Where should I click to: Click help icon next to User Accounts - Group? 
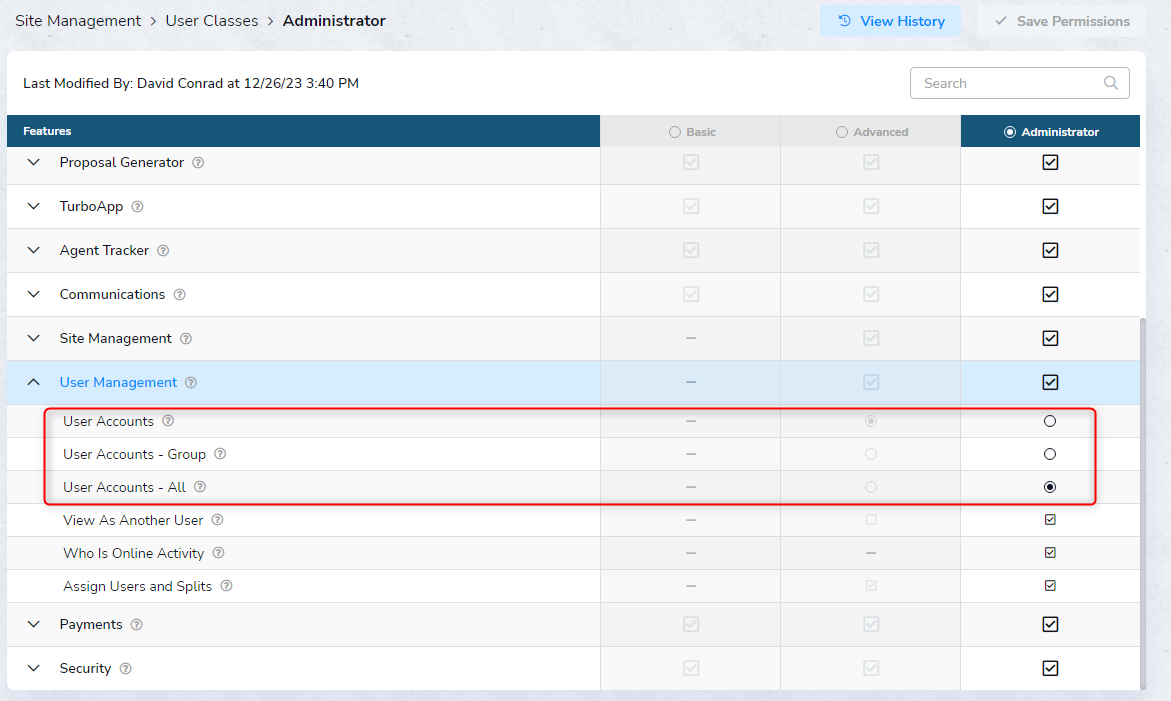pos(220,454)
